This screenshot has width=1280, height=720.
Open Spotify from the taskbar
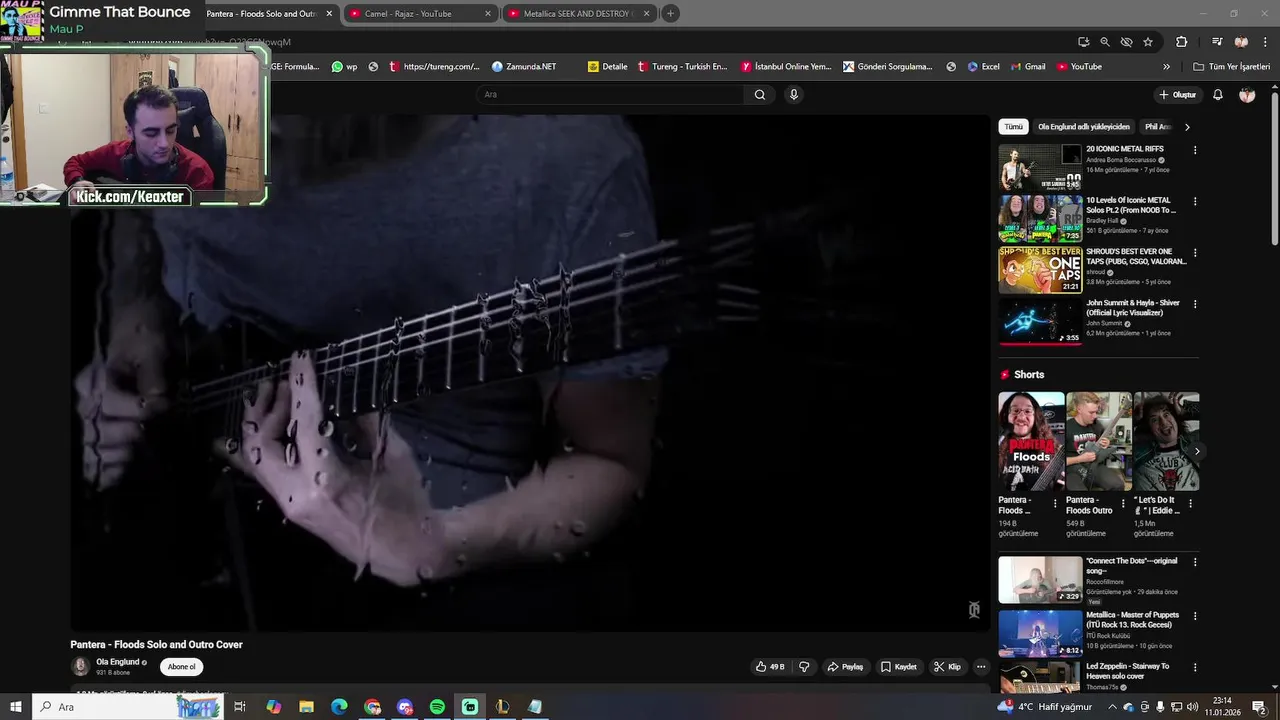(x=437, y=707)
